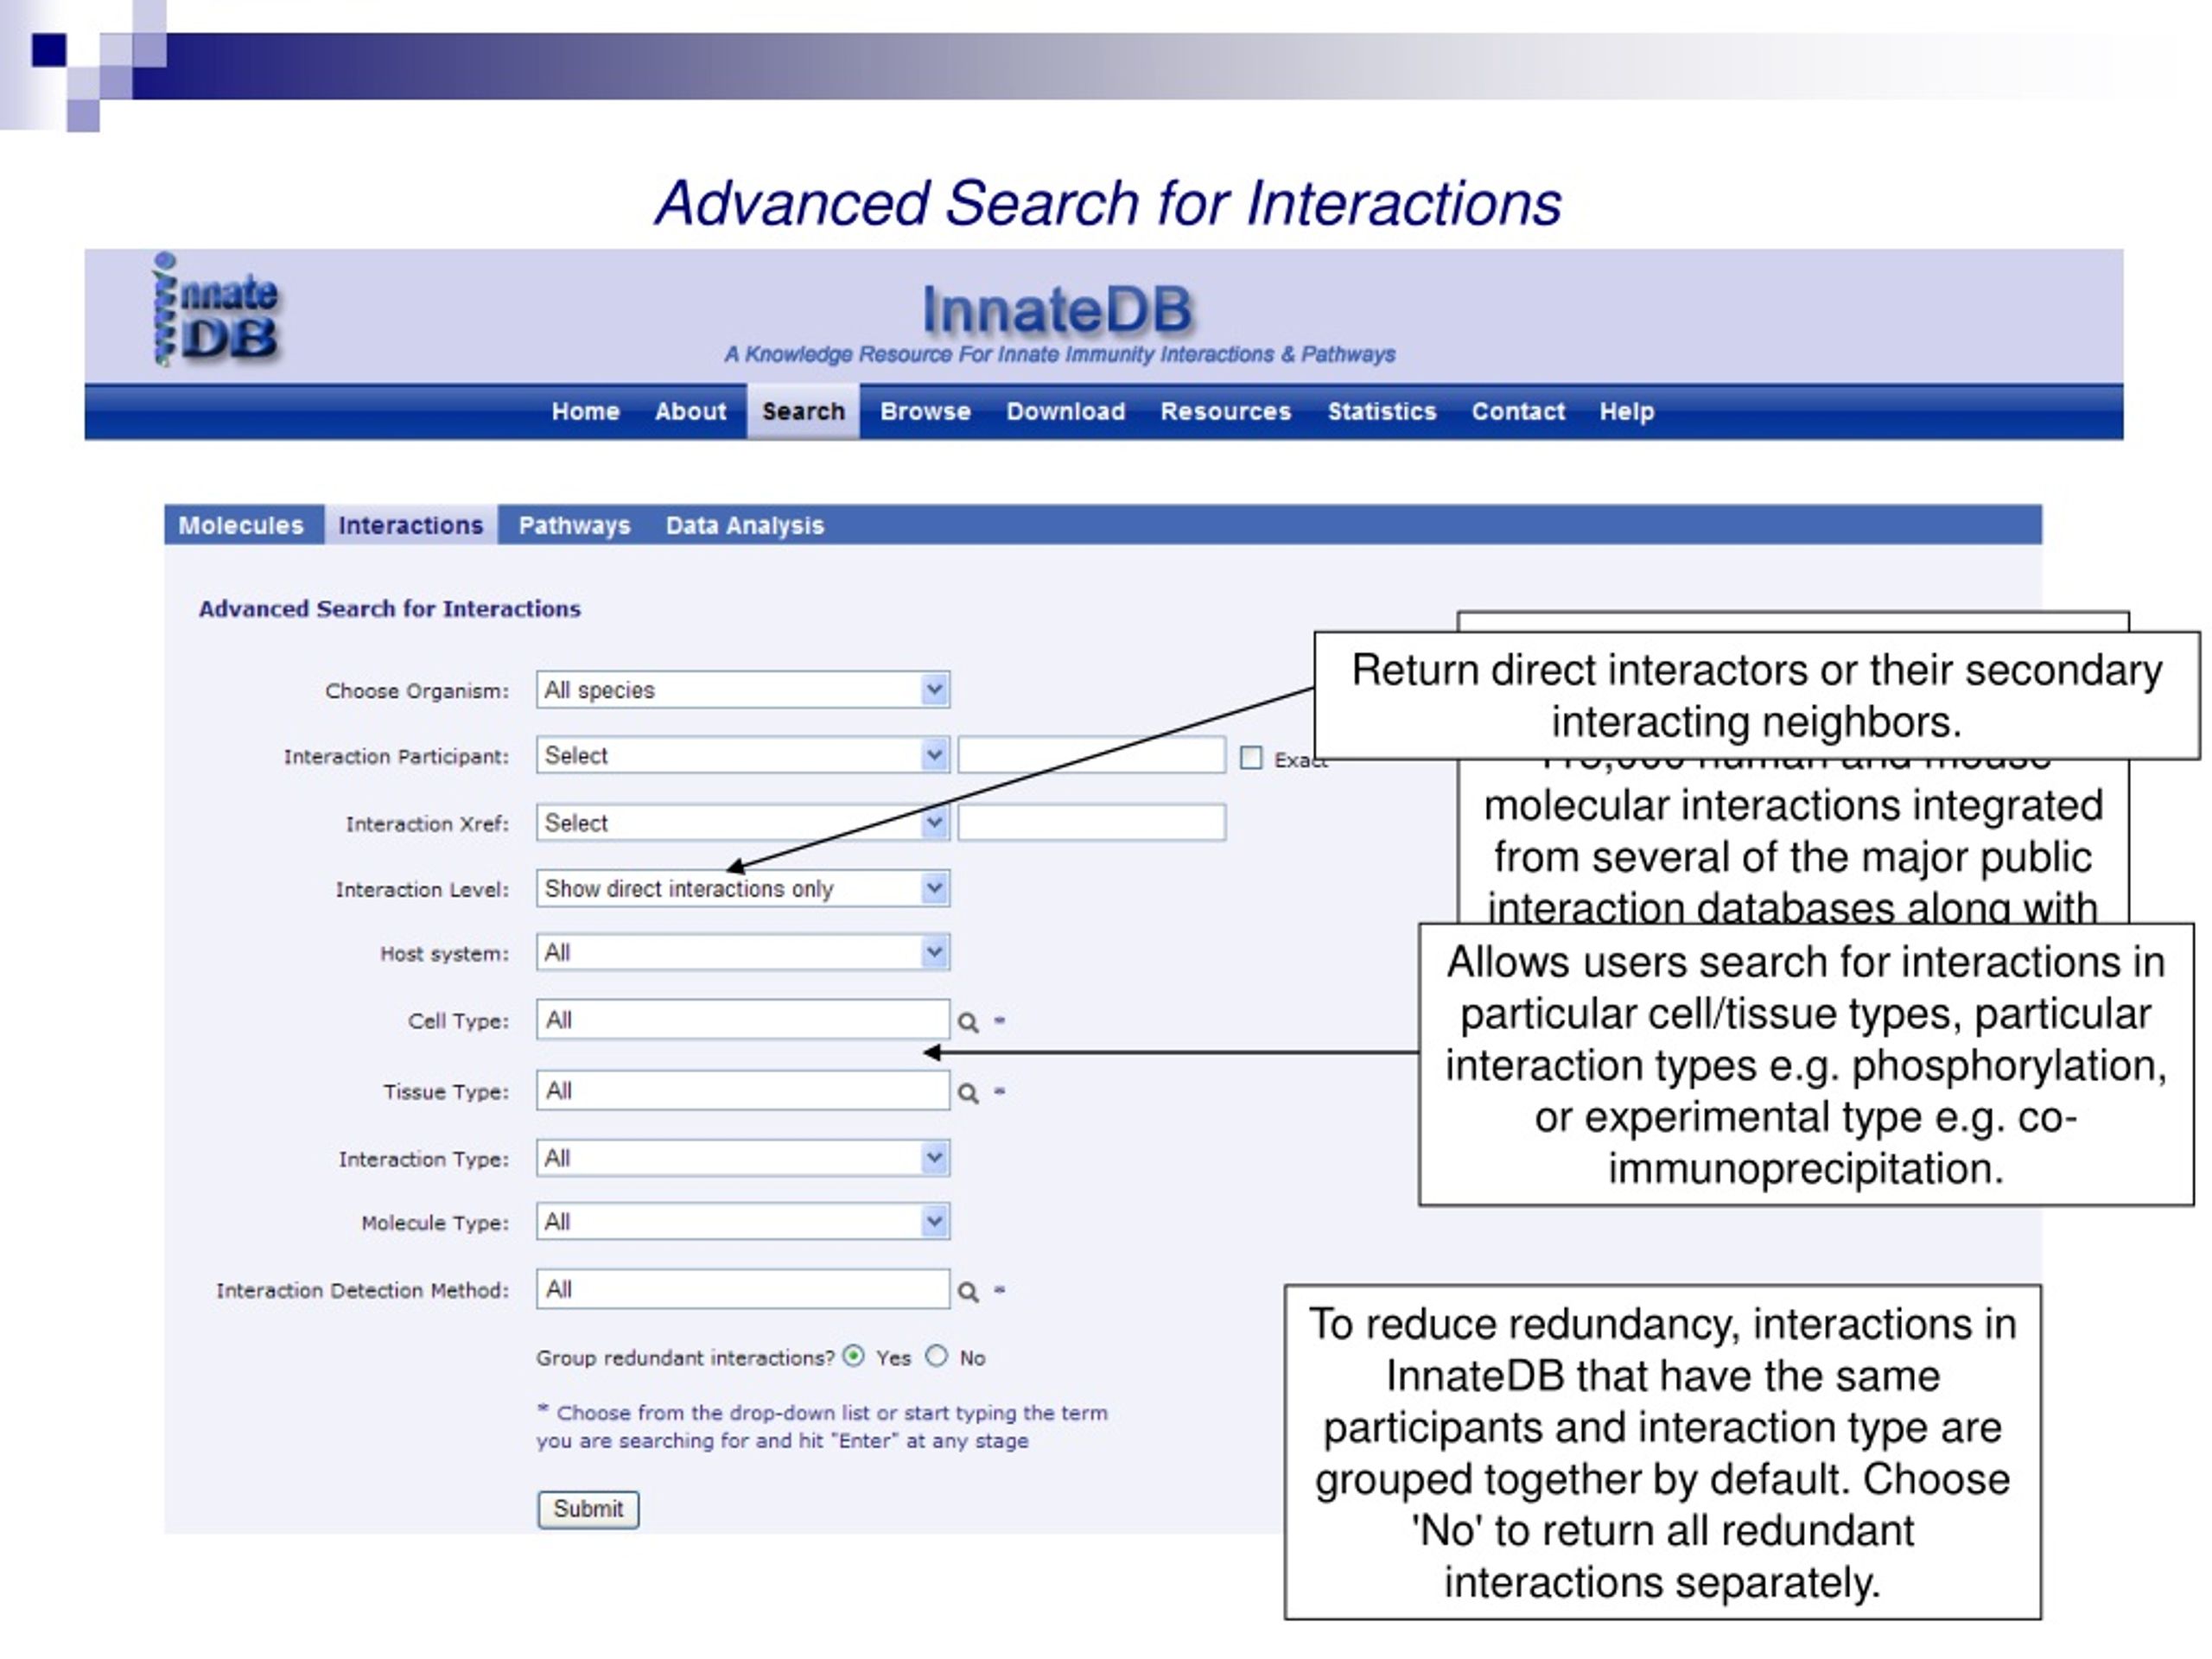Click the 'Choose Organism:' label
The height and width of the screenshot is (1659, 2212).
pyautogui.click(x=417, y=691)
